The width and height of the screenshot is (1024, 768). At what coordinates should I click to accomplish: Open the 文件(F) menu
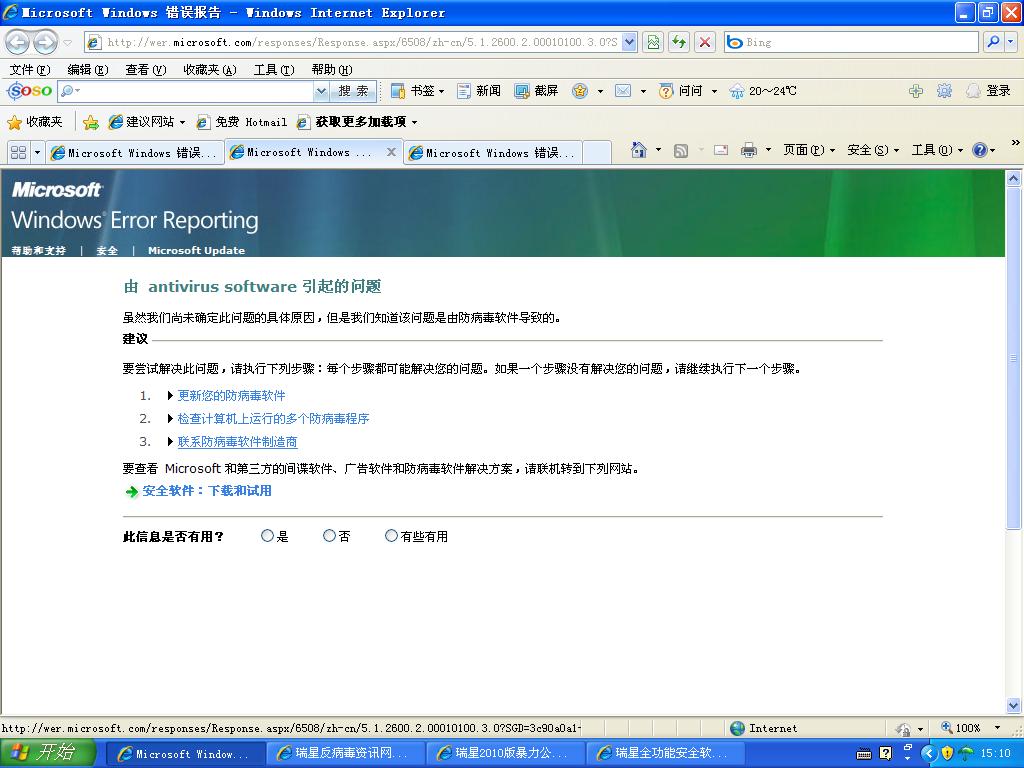click(x=30, y=70)
